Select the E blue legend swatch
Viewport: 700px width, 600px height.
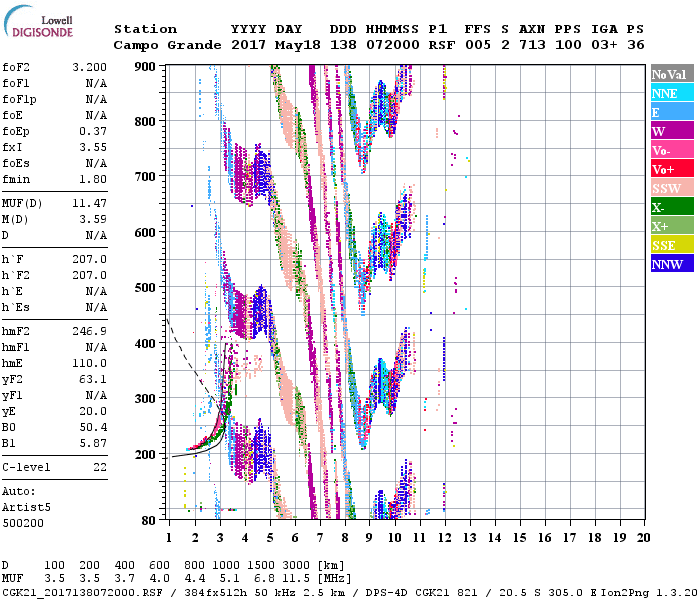(x=672, y=112)
